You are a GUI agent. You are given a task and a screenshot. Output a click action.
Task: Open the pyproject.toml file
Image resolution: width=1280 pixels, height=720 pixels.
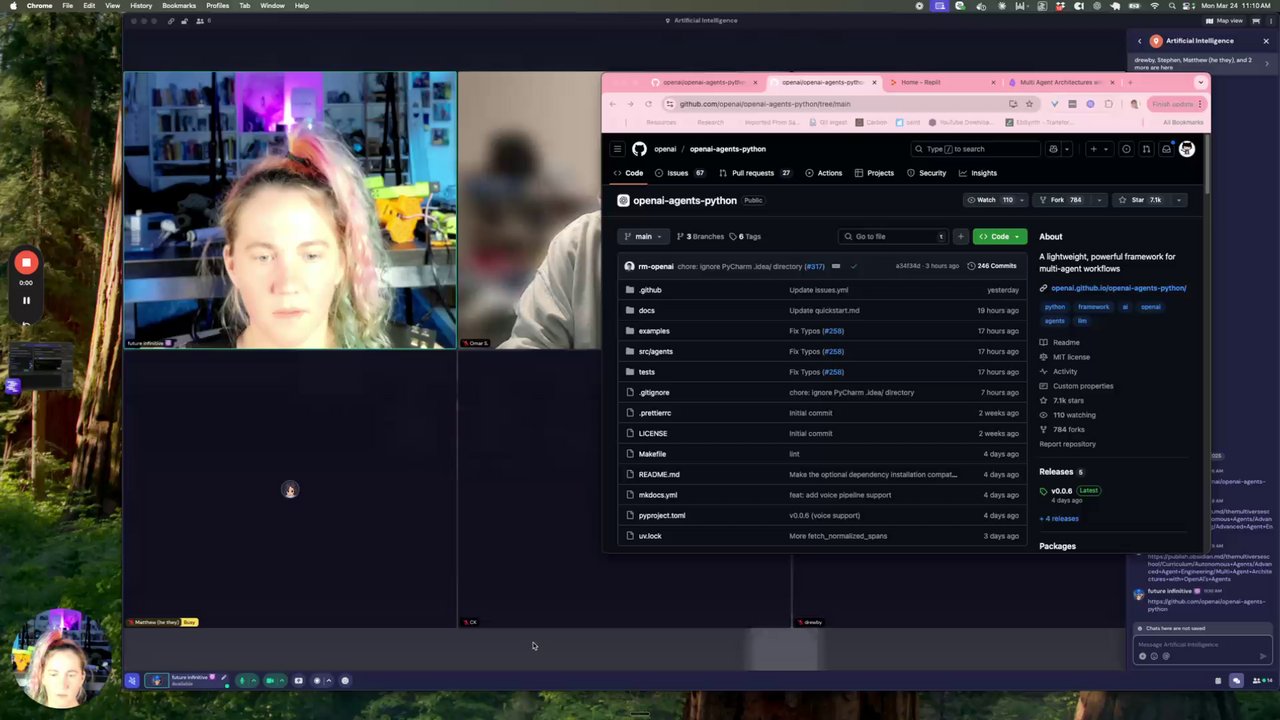[662, 515]
